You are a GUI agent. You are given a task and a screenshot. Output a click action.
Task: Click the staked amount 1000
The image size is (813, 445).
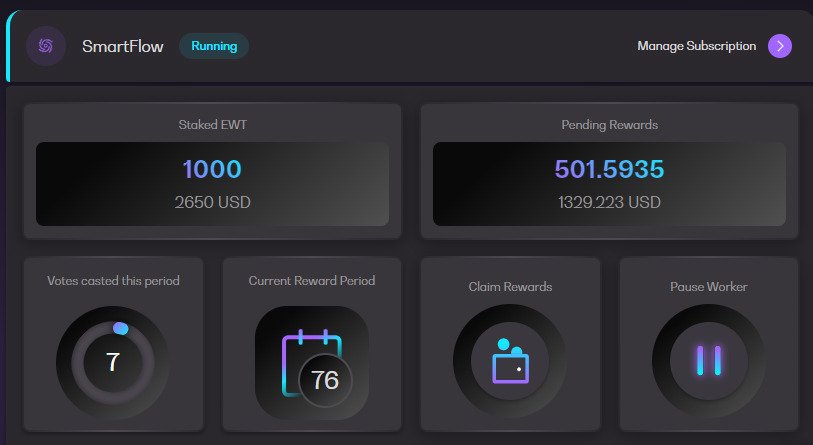coord(212,169)
